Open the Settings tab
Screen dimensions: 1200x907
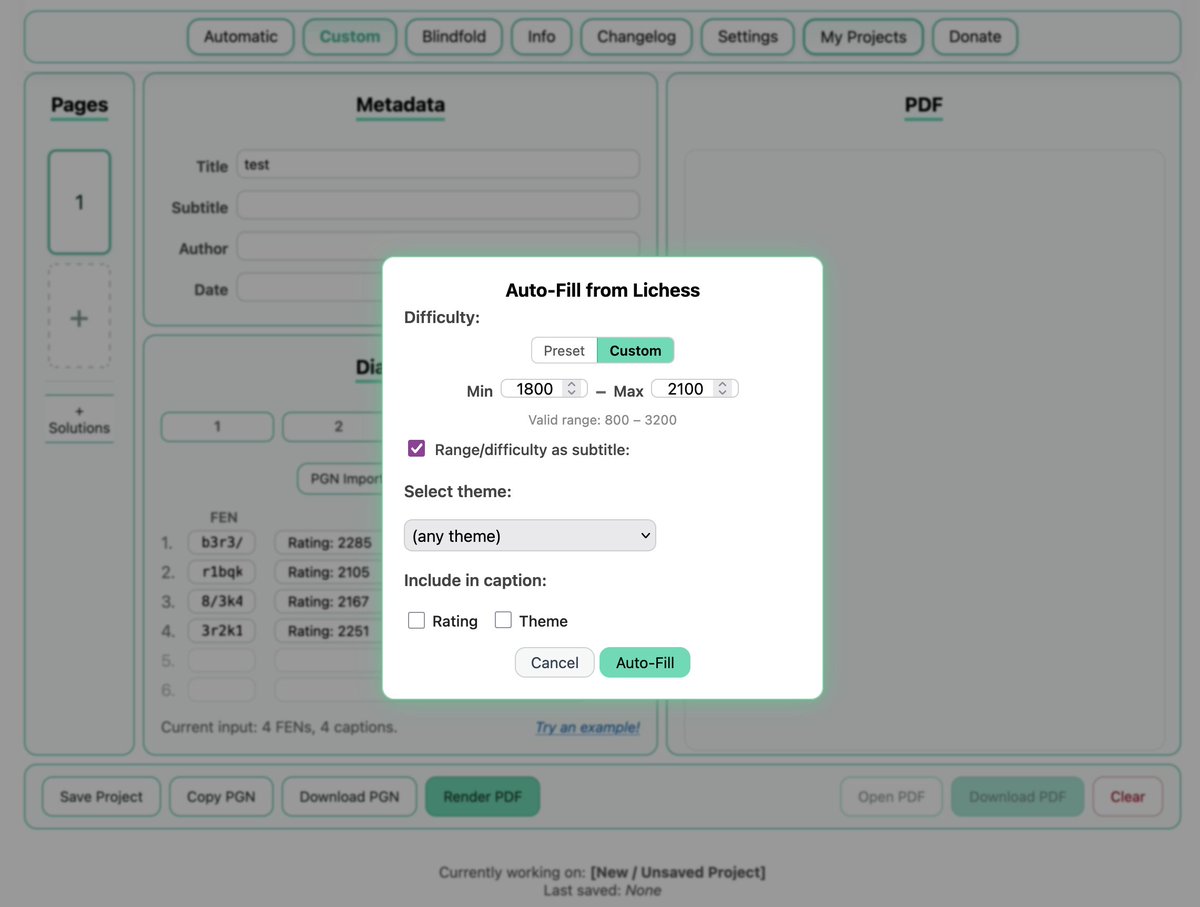point(748,37)
